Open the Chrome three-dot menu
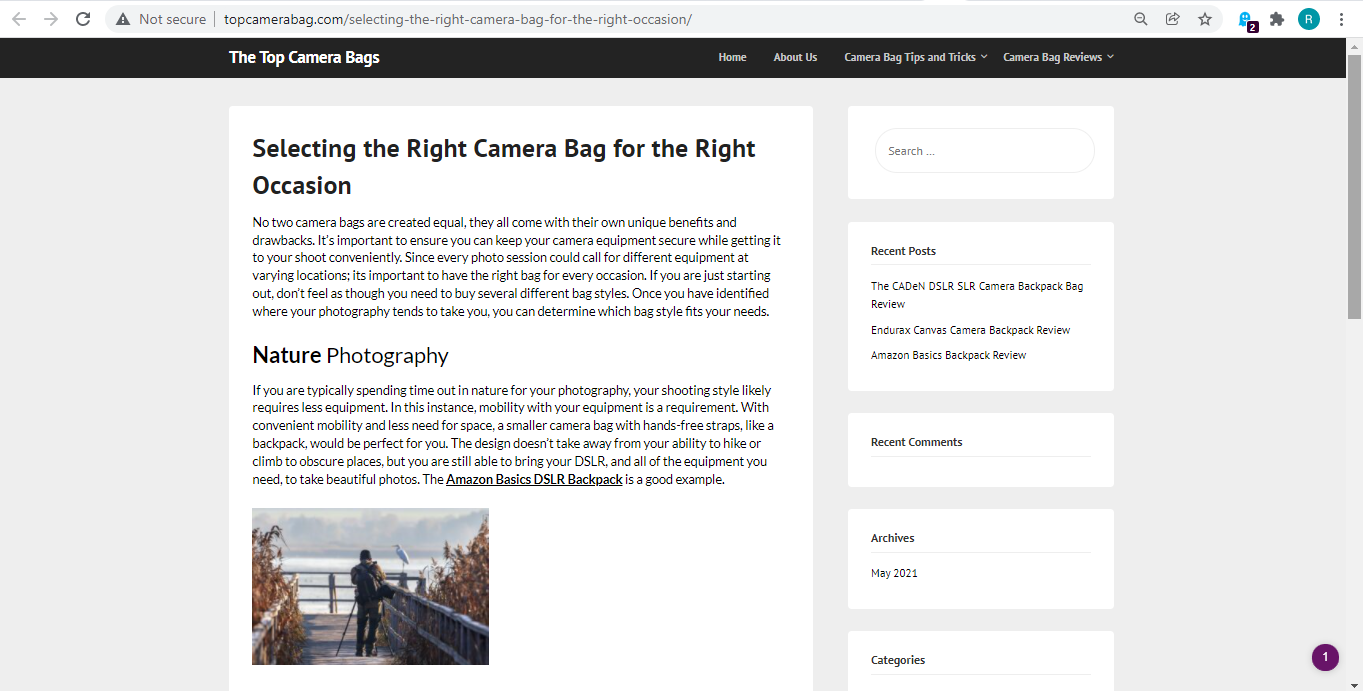 [x=1341, y=19]
